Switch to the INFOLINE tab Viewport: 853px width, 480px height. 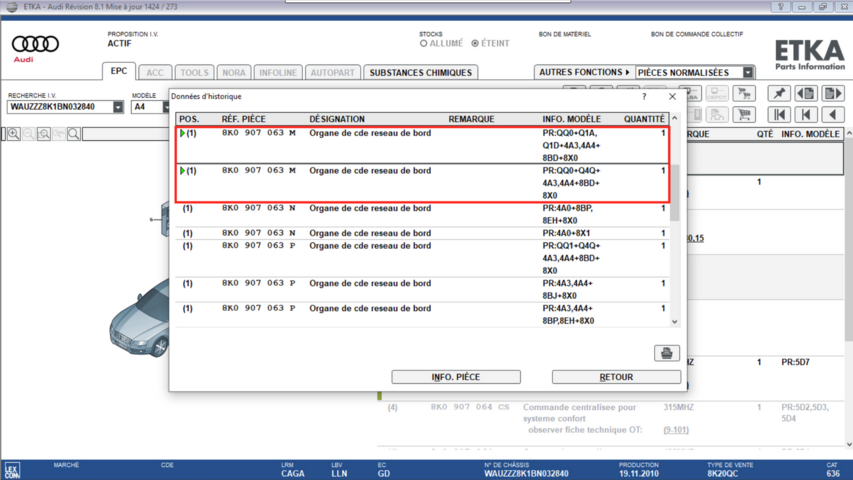pos(278,73)
